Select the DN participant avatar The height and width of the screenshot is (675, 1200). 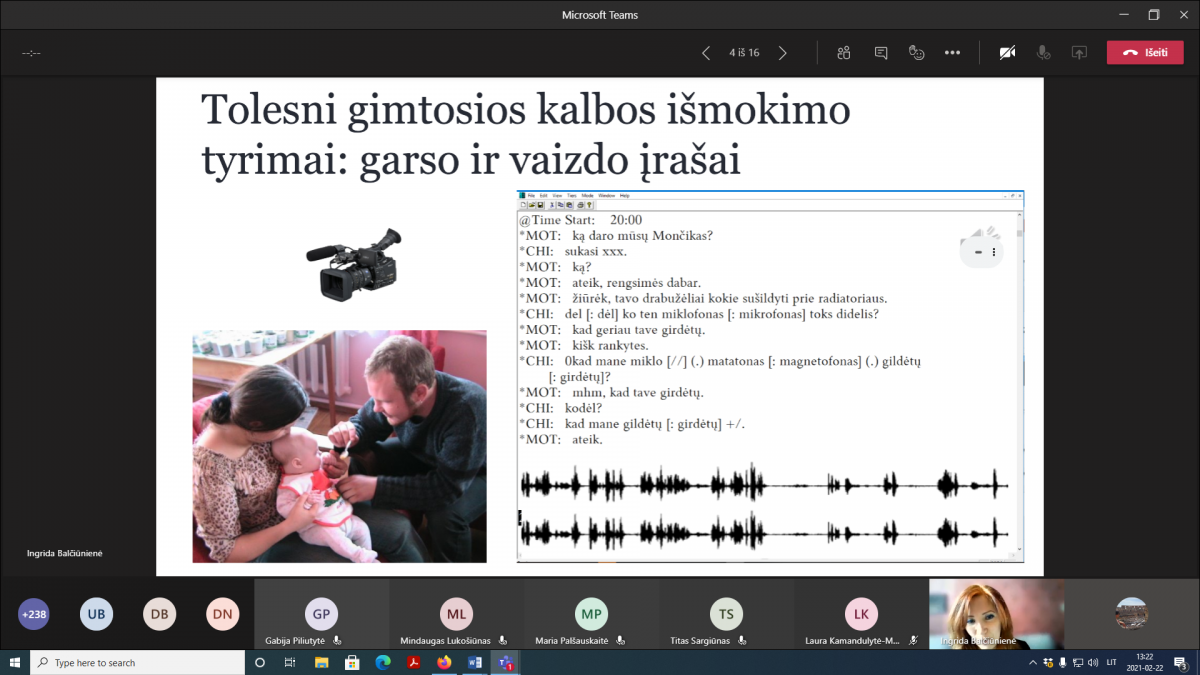click(x=222, y=614)
